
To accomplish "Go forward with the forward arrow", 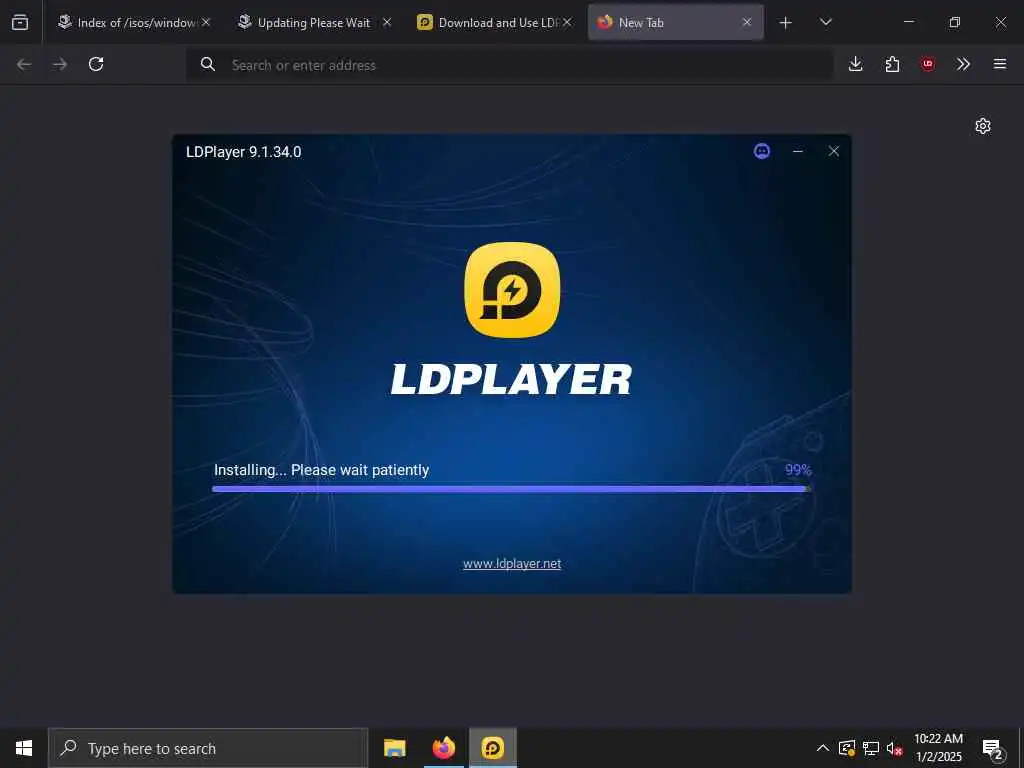I will click(60, 64).
